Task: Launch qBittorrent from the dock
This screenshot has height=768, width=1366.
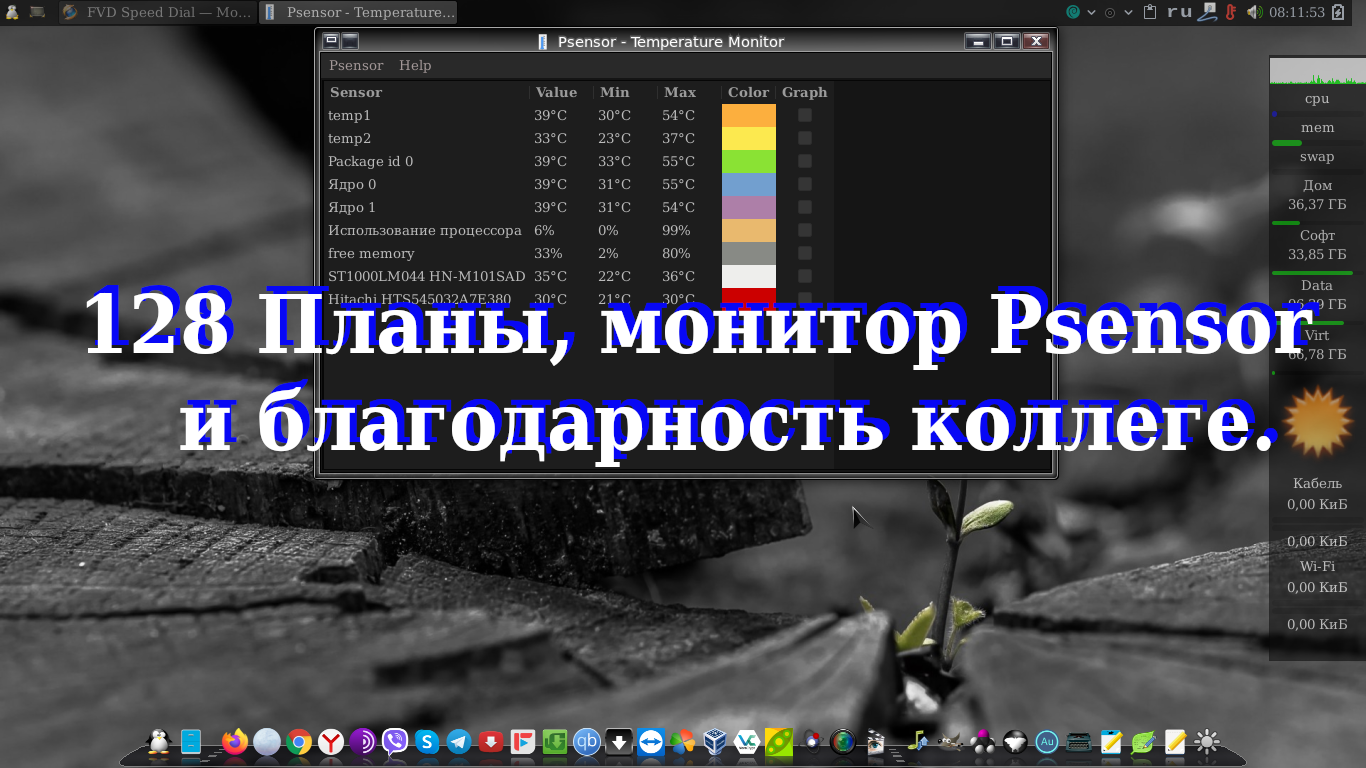Action: [x=587, y=741]
